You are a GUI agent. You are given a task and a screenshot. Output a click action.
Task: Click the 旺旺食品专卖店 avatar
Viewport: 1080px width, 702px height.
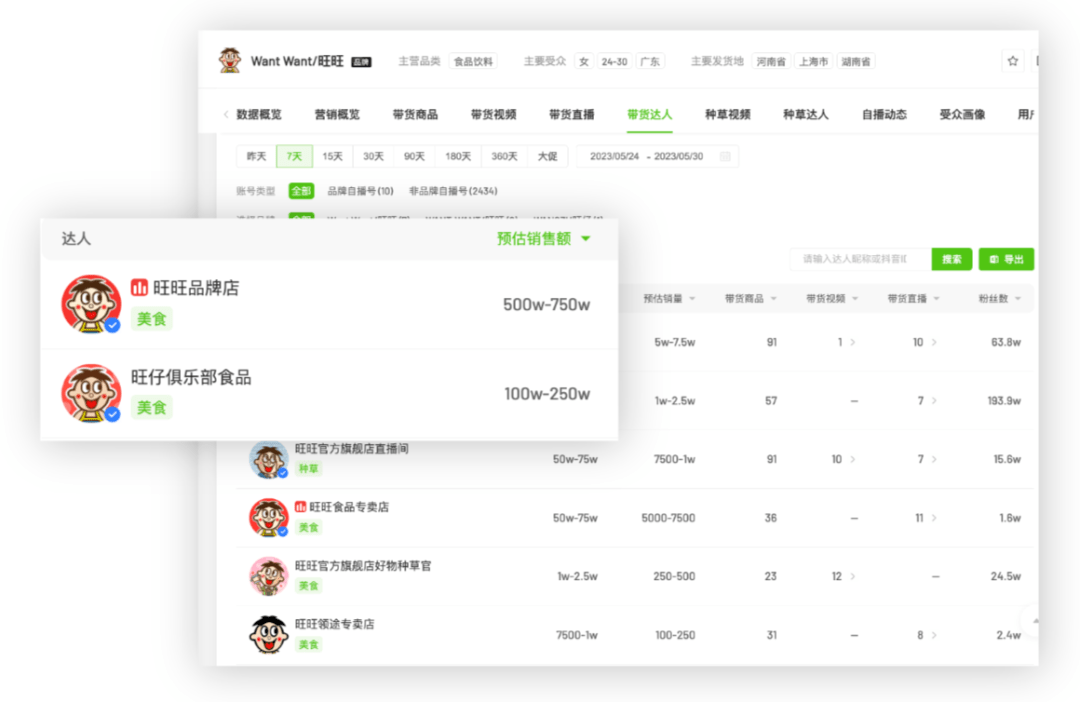click(268, 517)
